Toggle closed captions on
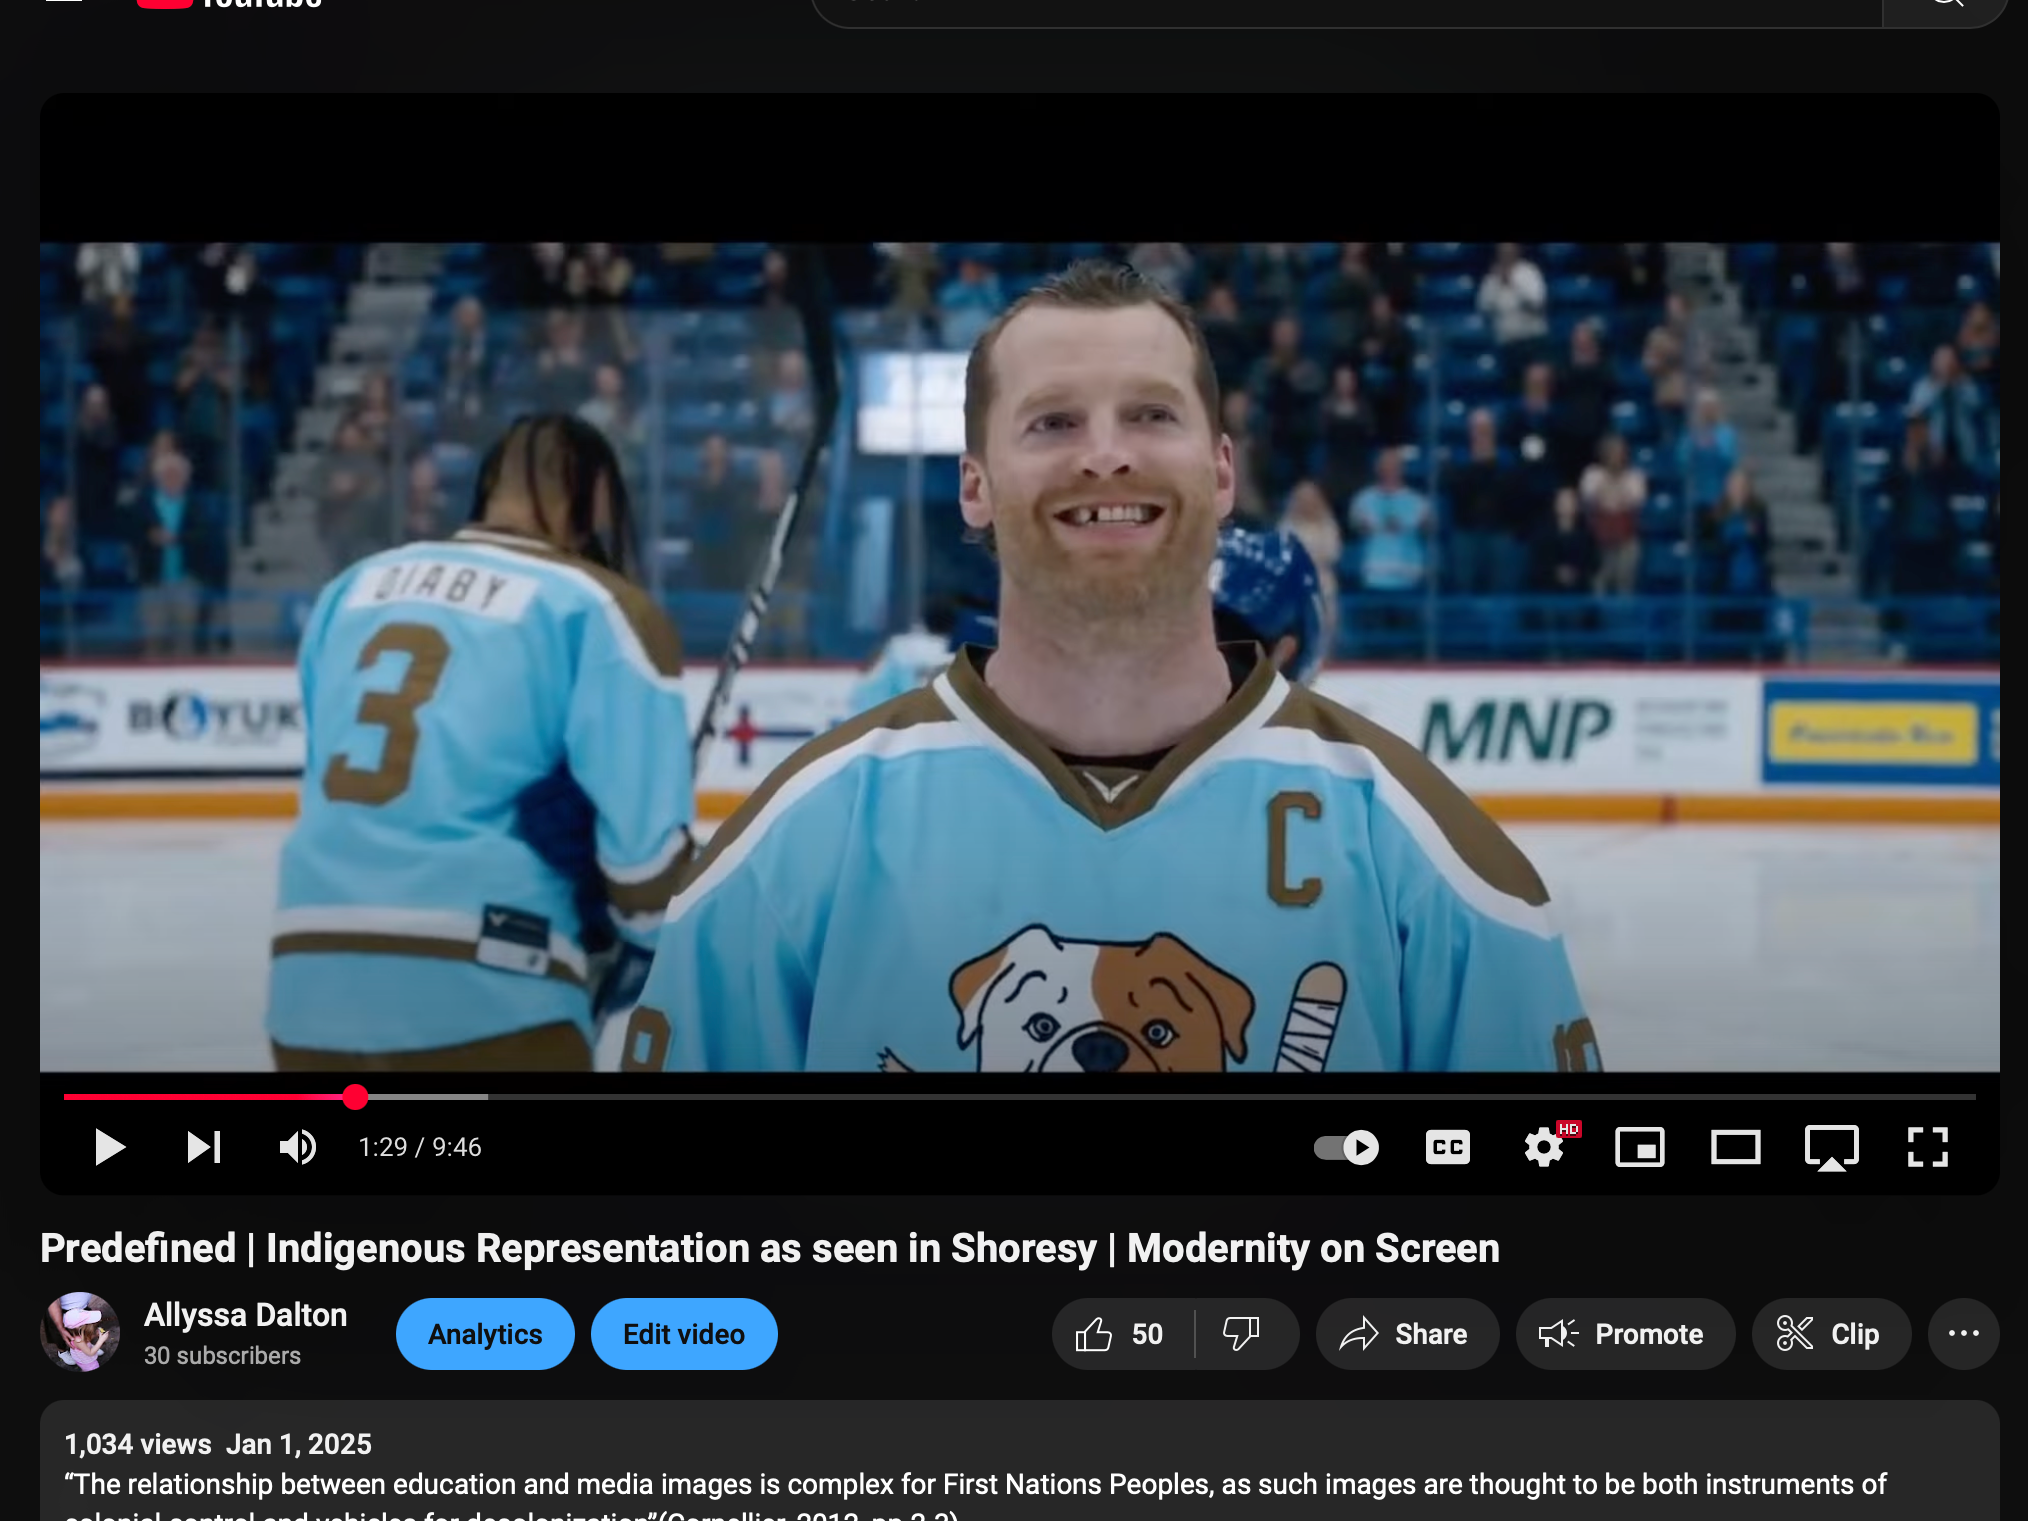The image size is (2028, 1521). 1447,1147
